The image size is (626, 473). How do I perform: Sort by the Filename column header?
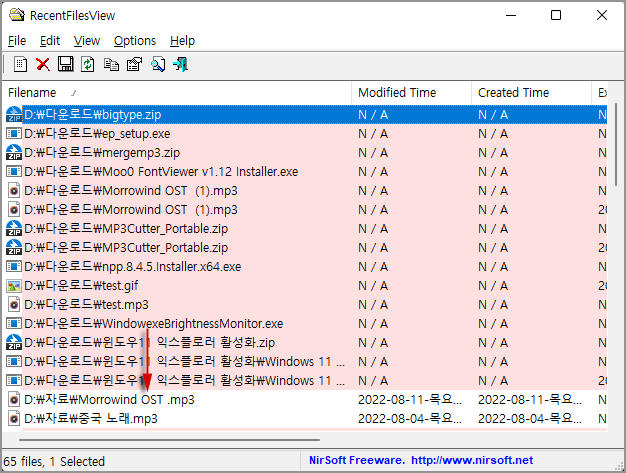177,93
